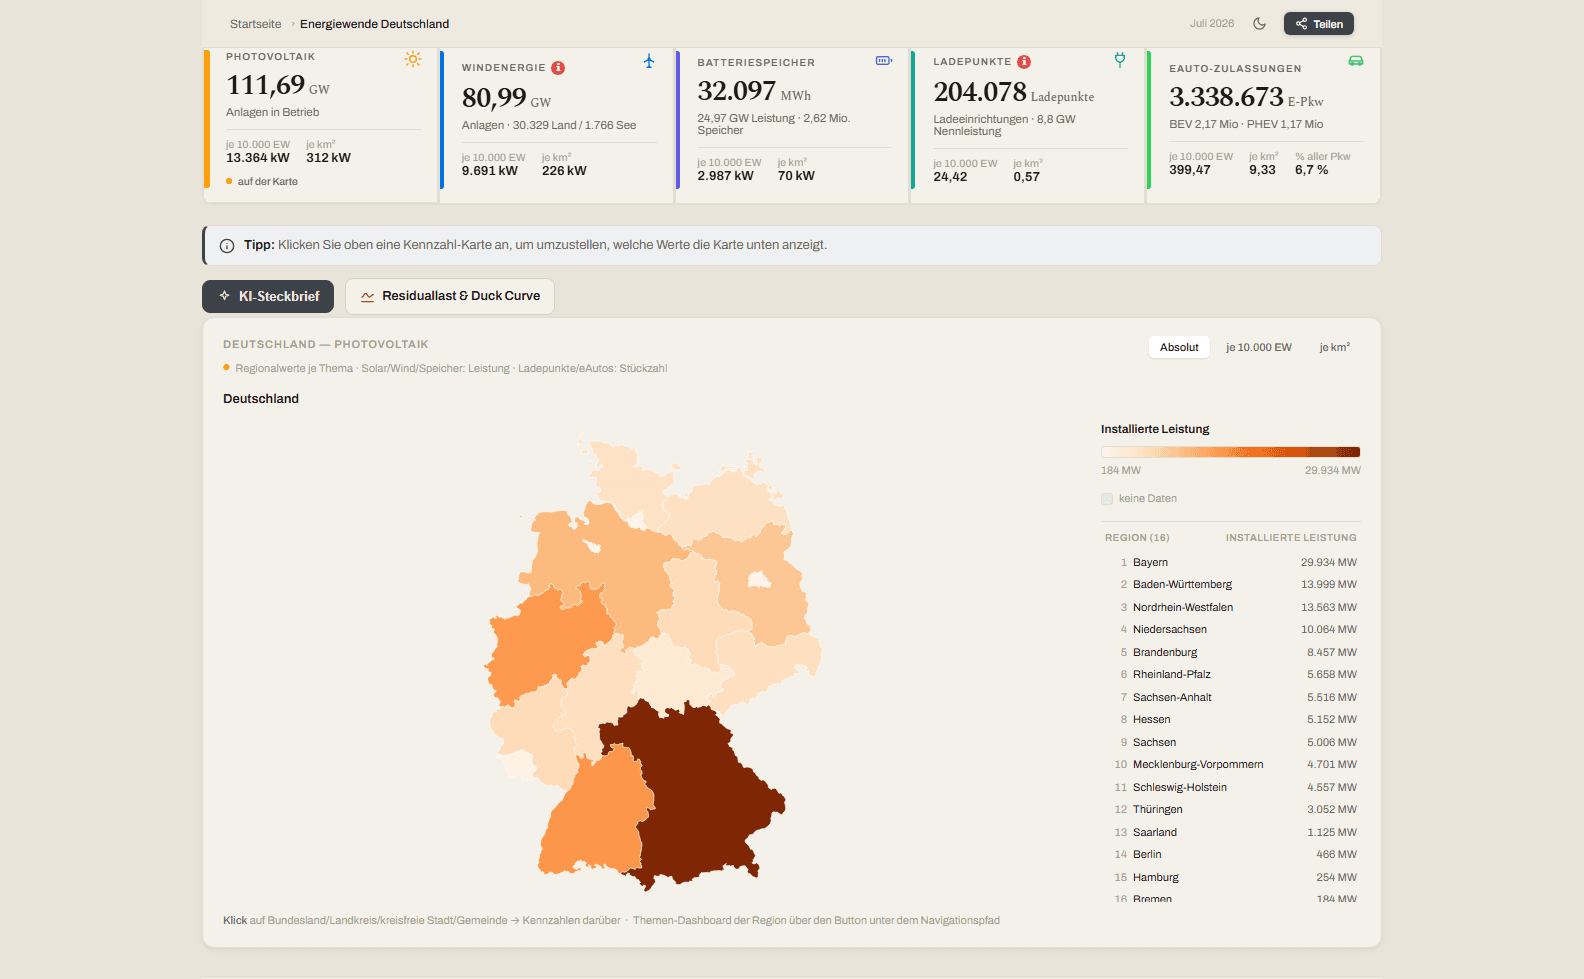Click the Installierte Leistung column header
Viewport: 1584px width, 979px height.
(x=1291, y=538)
